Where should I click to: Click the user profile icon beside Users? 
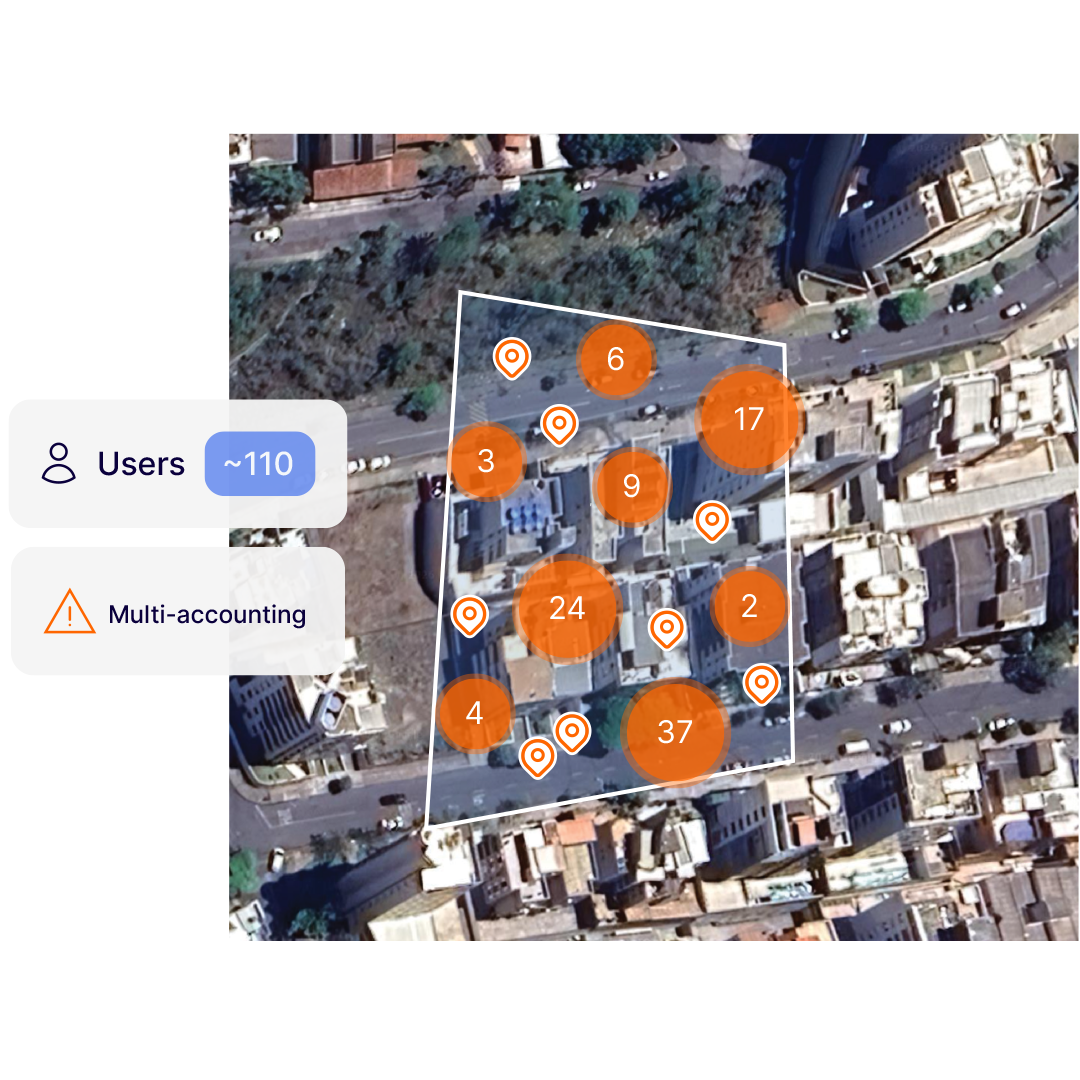(x=59, y=464)
